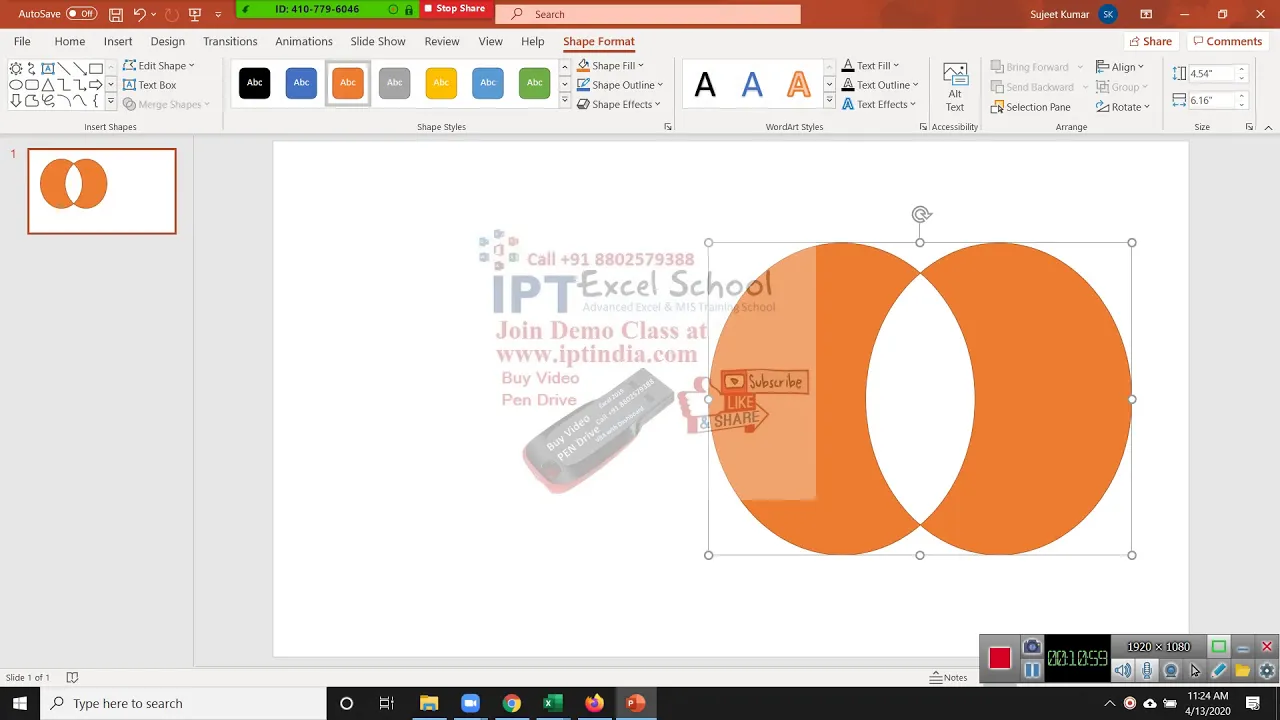Open the Slide Show tab
The image size is (1280, 720).
tap(378, 41)
